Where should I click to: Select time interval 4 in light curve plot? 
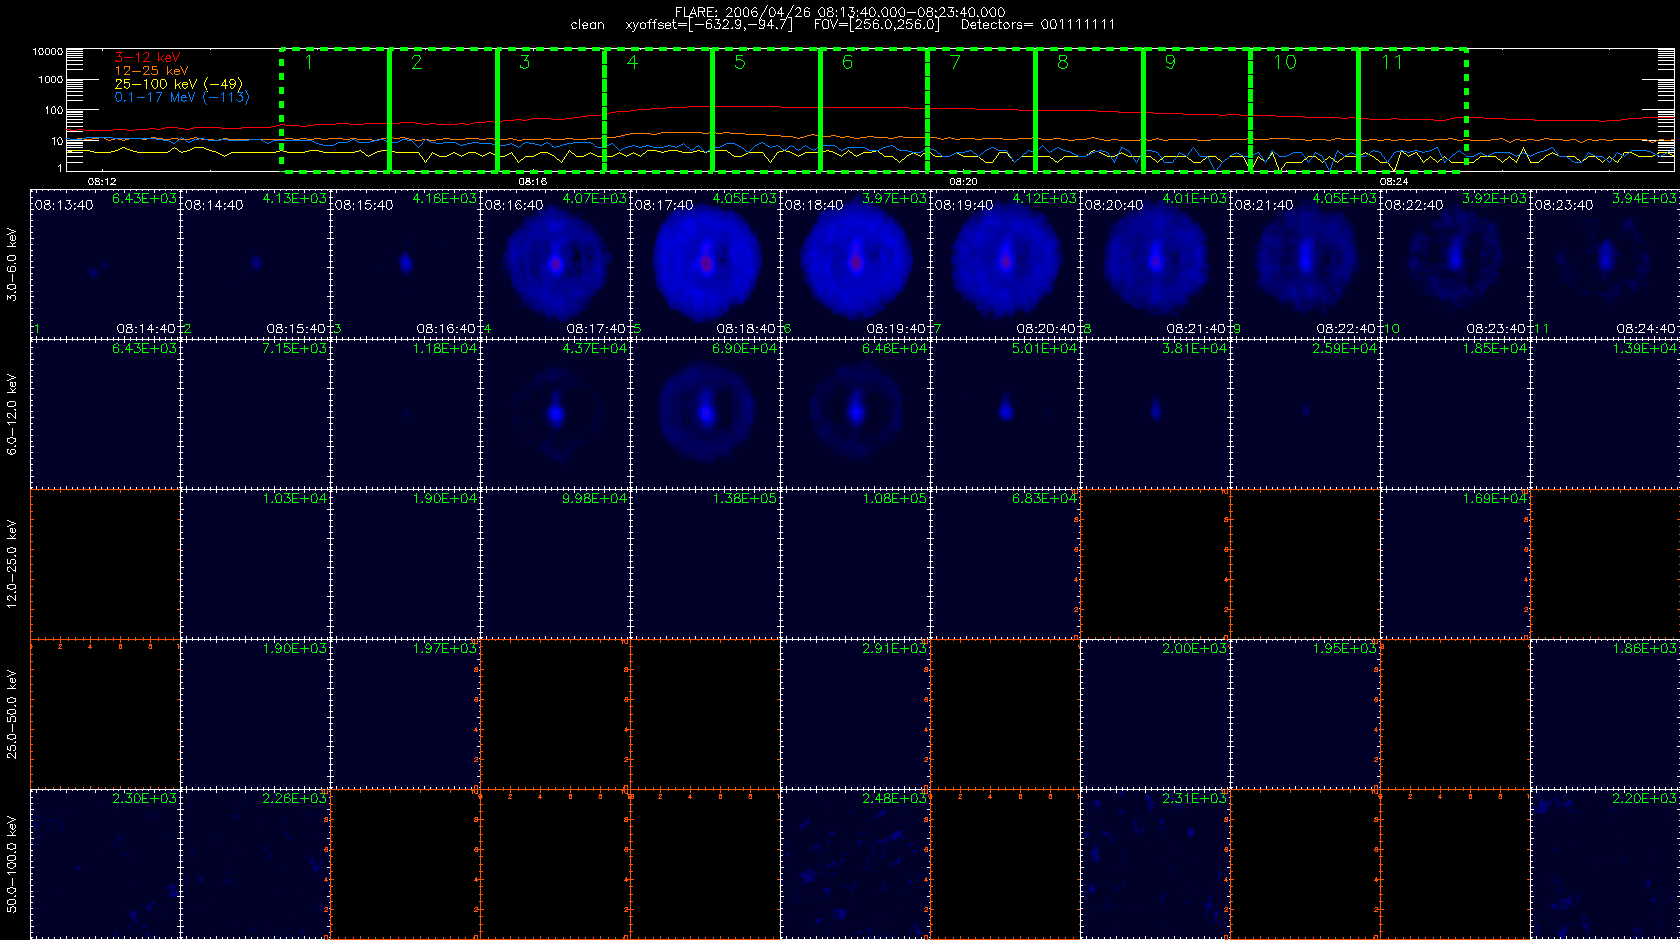click(659, 110)
